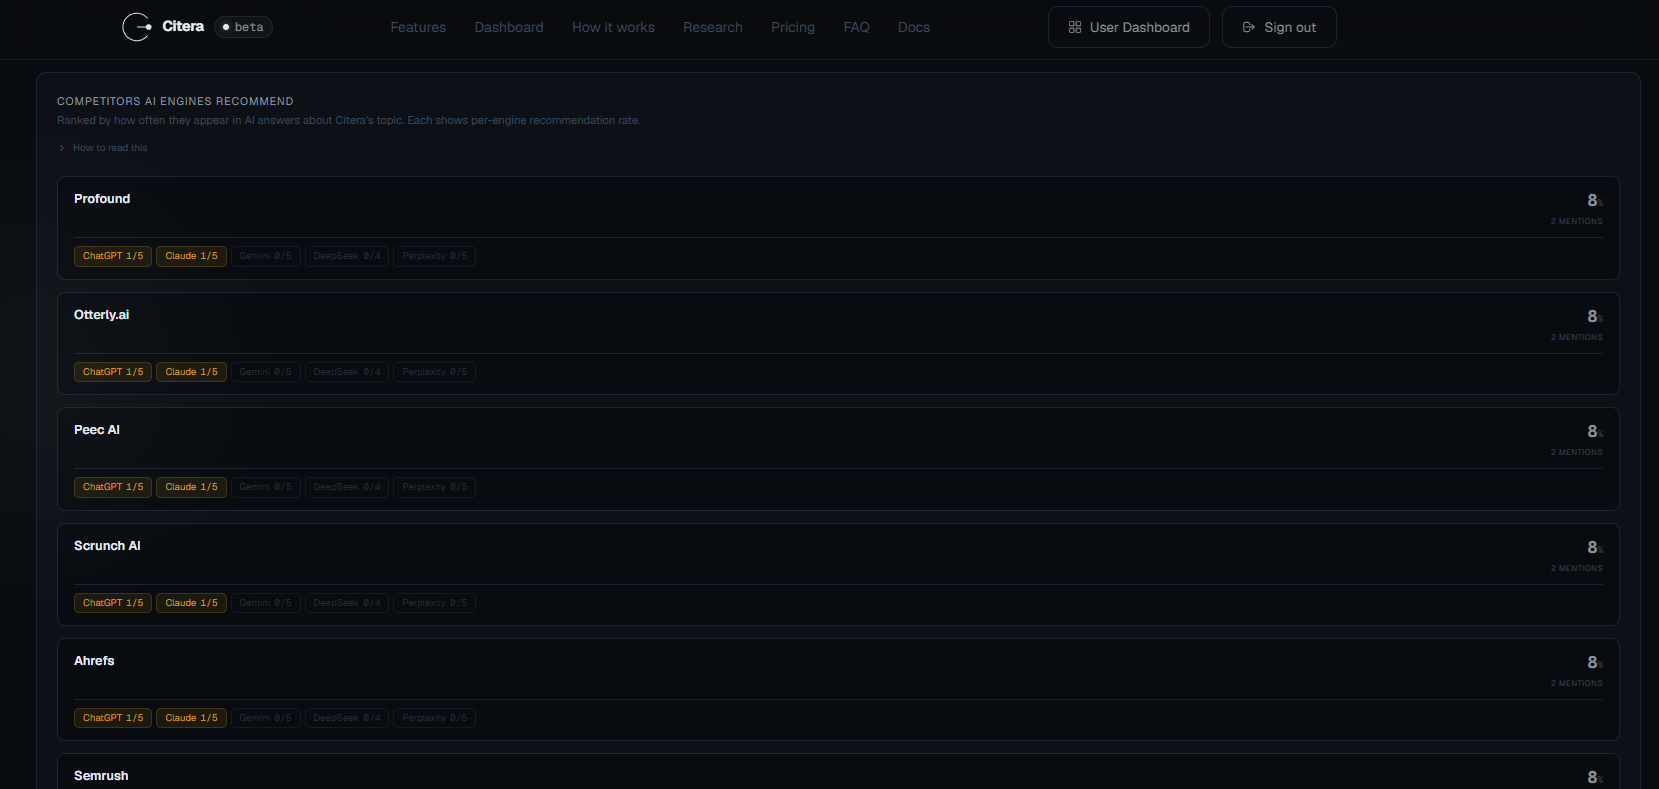Click the 8% score in Profound card
The image size is (1659, 789).
click(x=1595, y=201)
